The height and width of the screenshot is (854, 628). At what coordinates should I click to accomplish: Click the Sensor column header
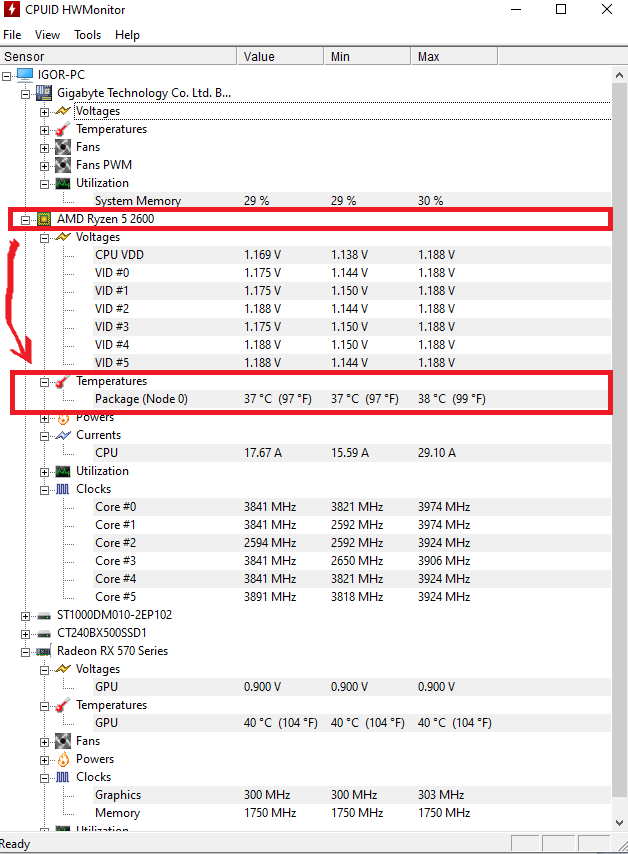[118, 57]
